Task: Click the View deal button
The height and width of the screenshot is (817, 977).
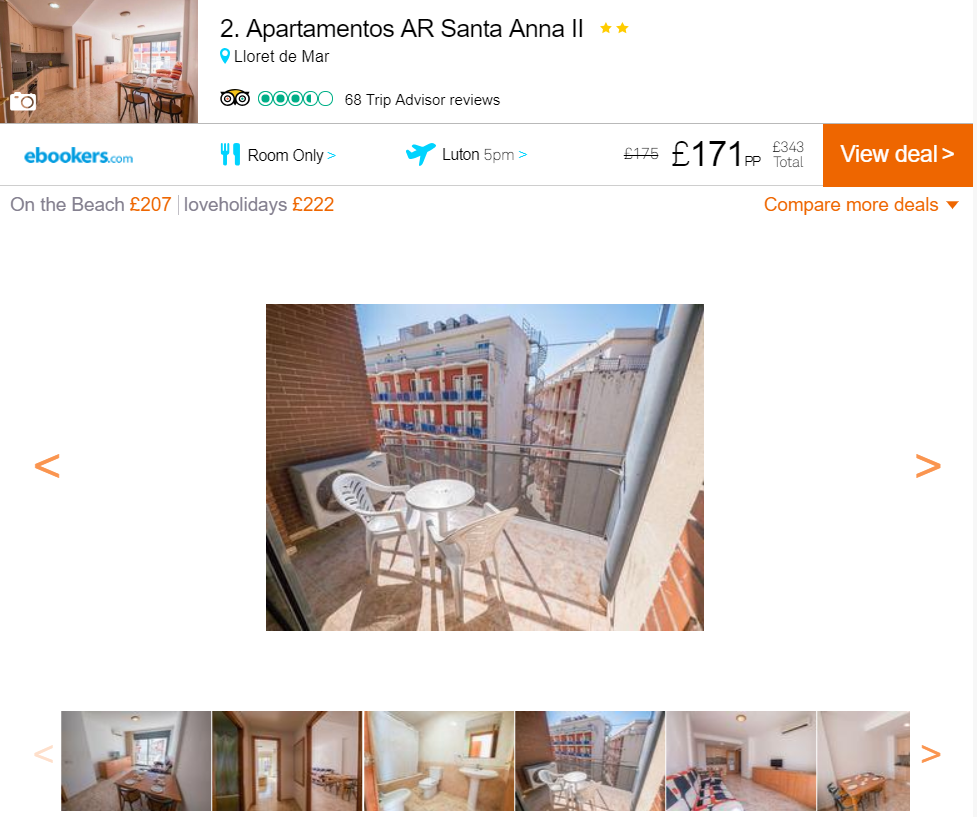Action: tap(897, 155)
